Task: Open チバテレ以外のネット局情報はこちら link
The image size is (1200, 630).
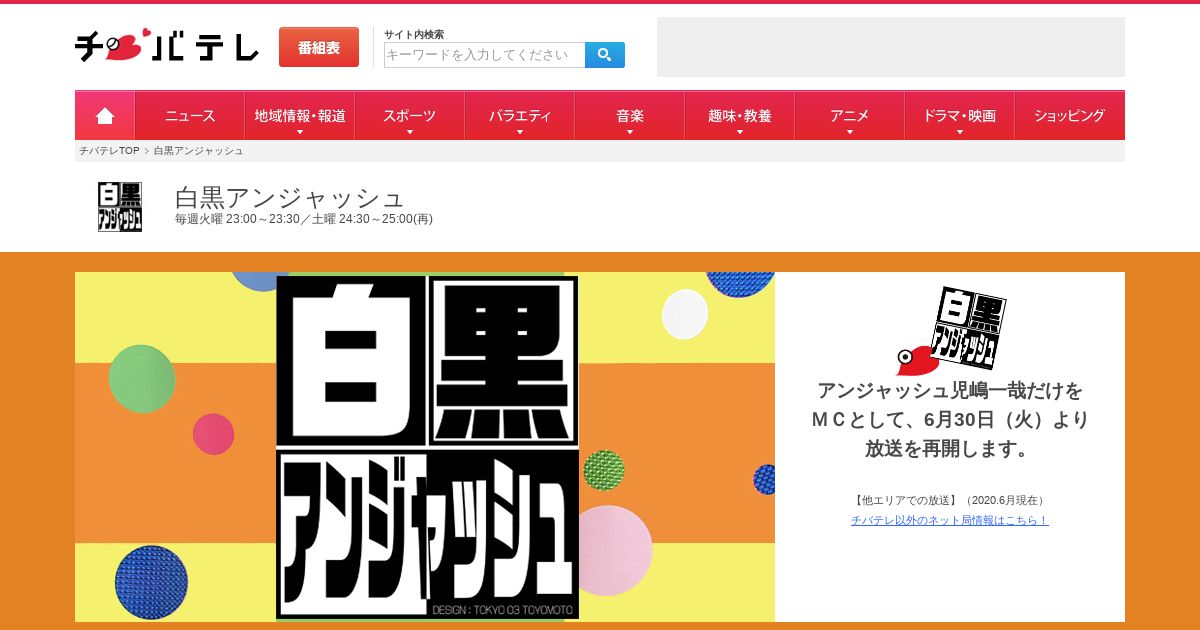Action: point(950,520)
